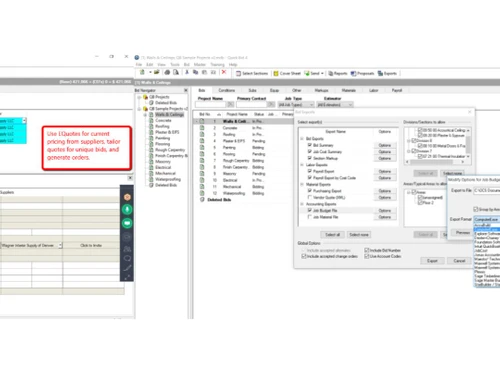Screen dimensions: 500x375
Task: Enable the Job Material File checkbox
Action: (310, 217)
